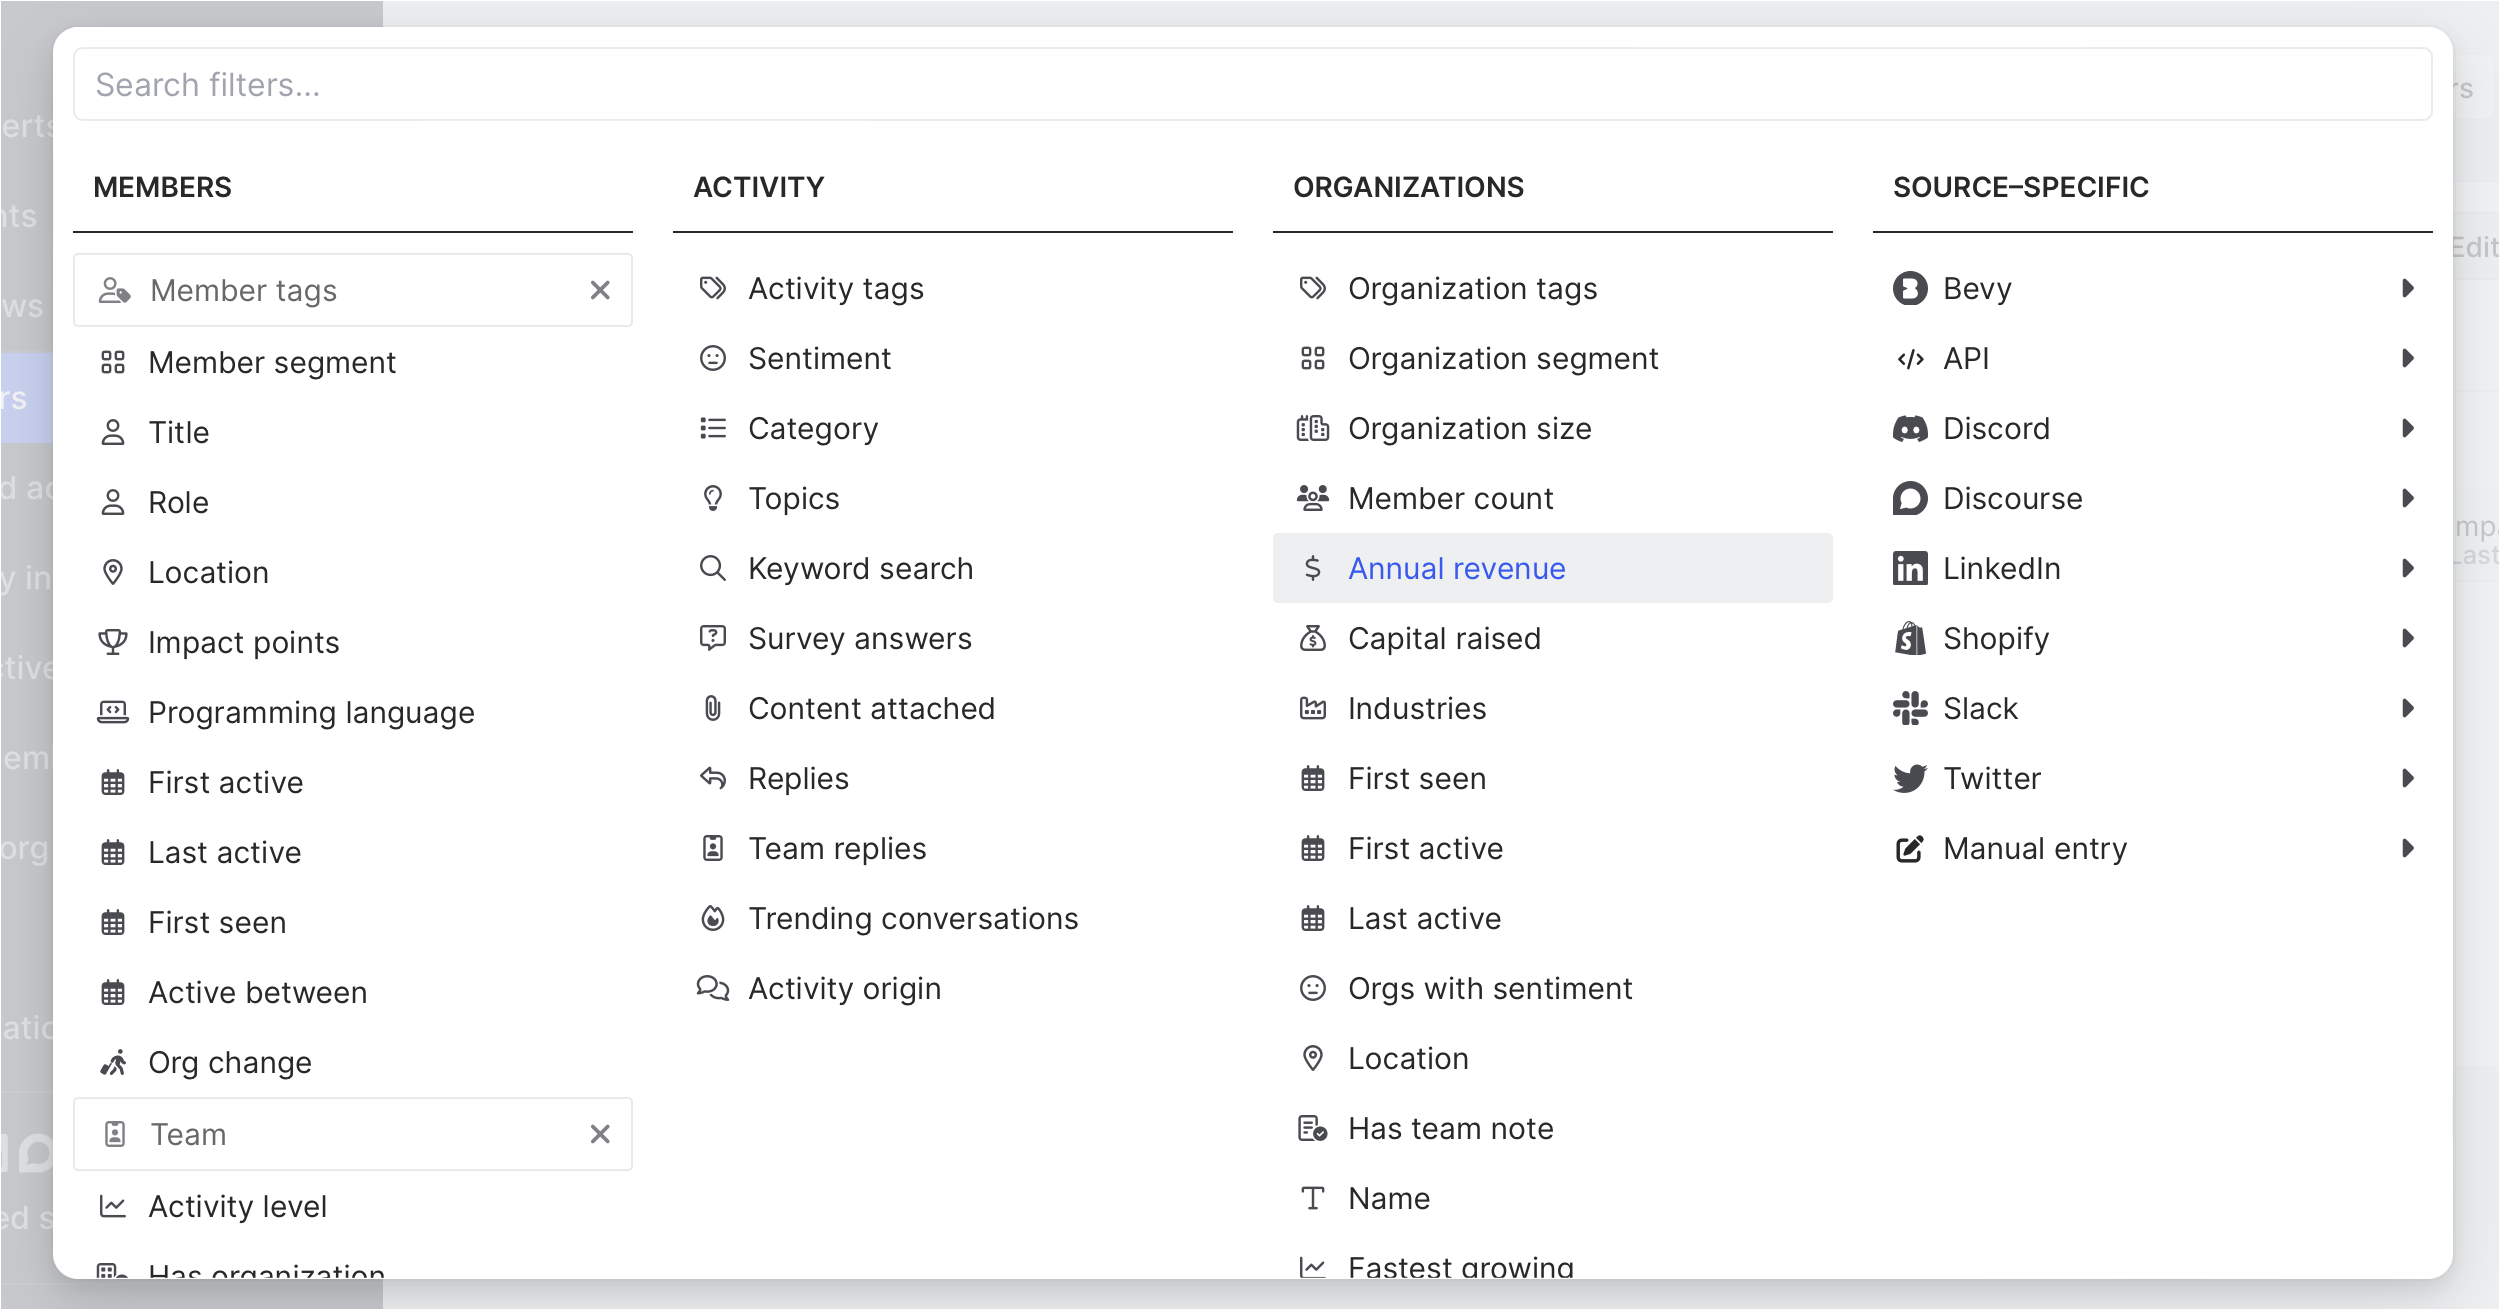Select the Programming language filter
The image size is (2499, 1309).
click(x=311, y=713)
